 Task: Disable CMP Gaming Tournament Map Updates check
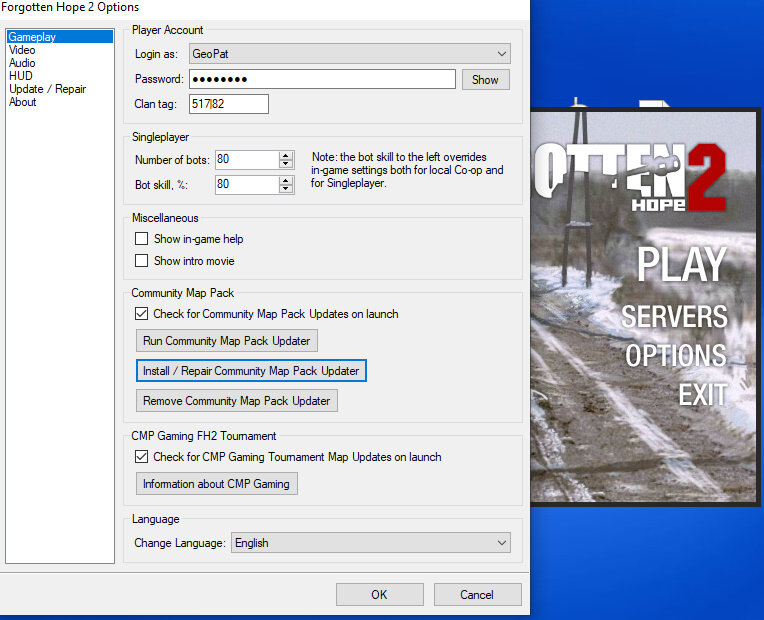(142, 457)
